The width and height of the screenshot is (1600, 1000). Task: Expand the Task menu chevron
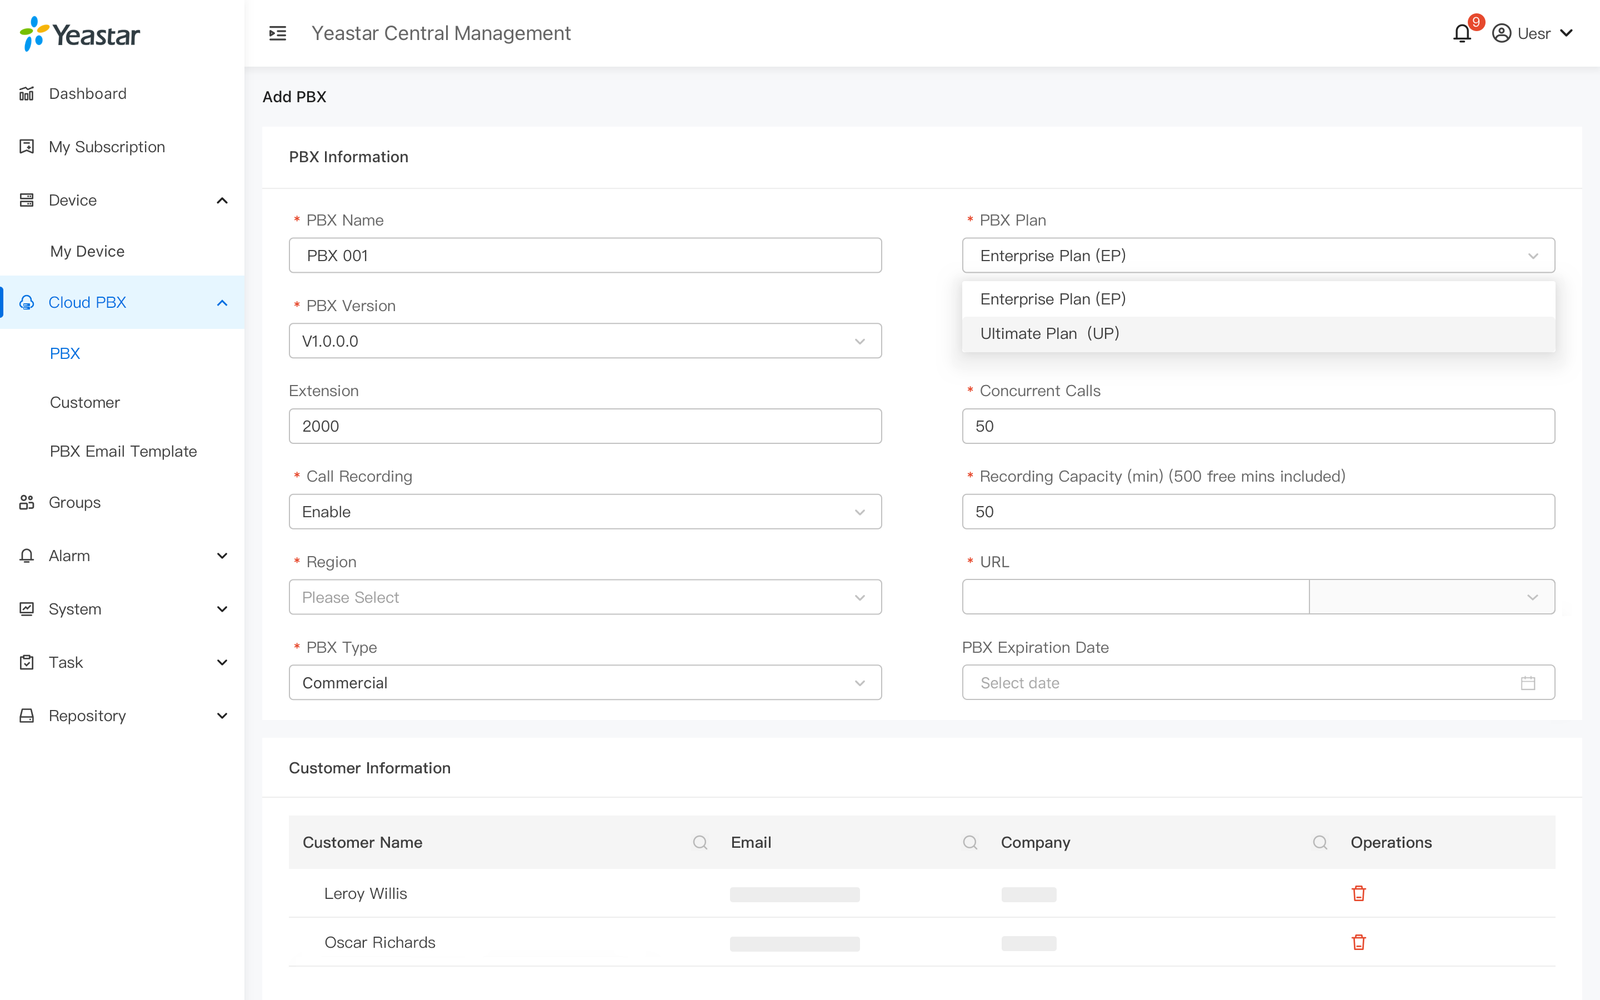222,663
